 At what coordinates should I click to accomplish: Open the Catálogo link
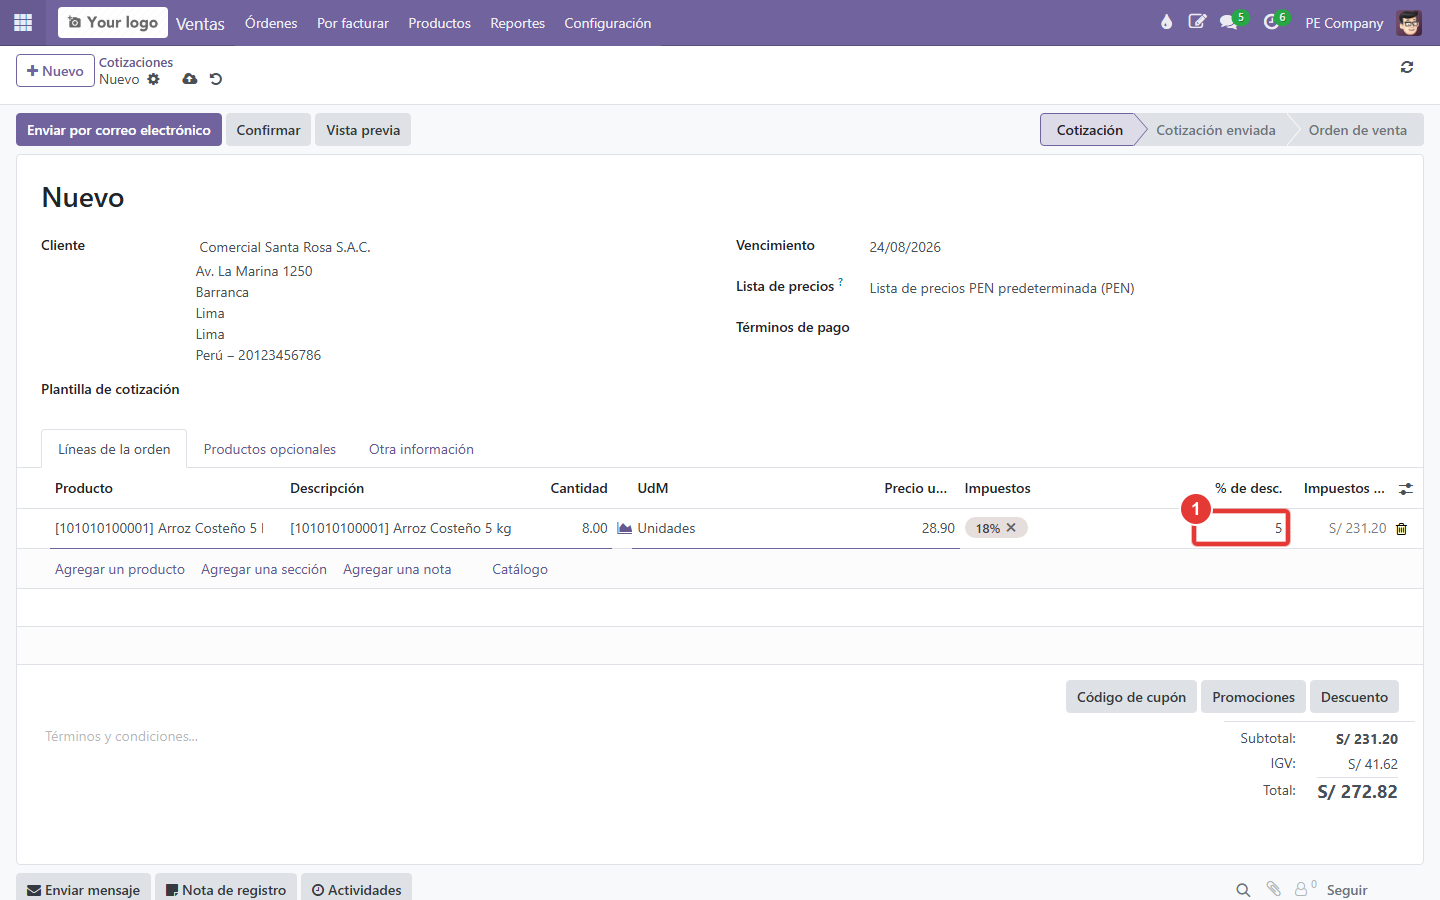[x=520, y=569]
